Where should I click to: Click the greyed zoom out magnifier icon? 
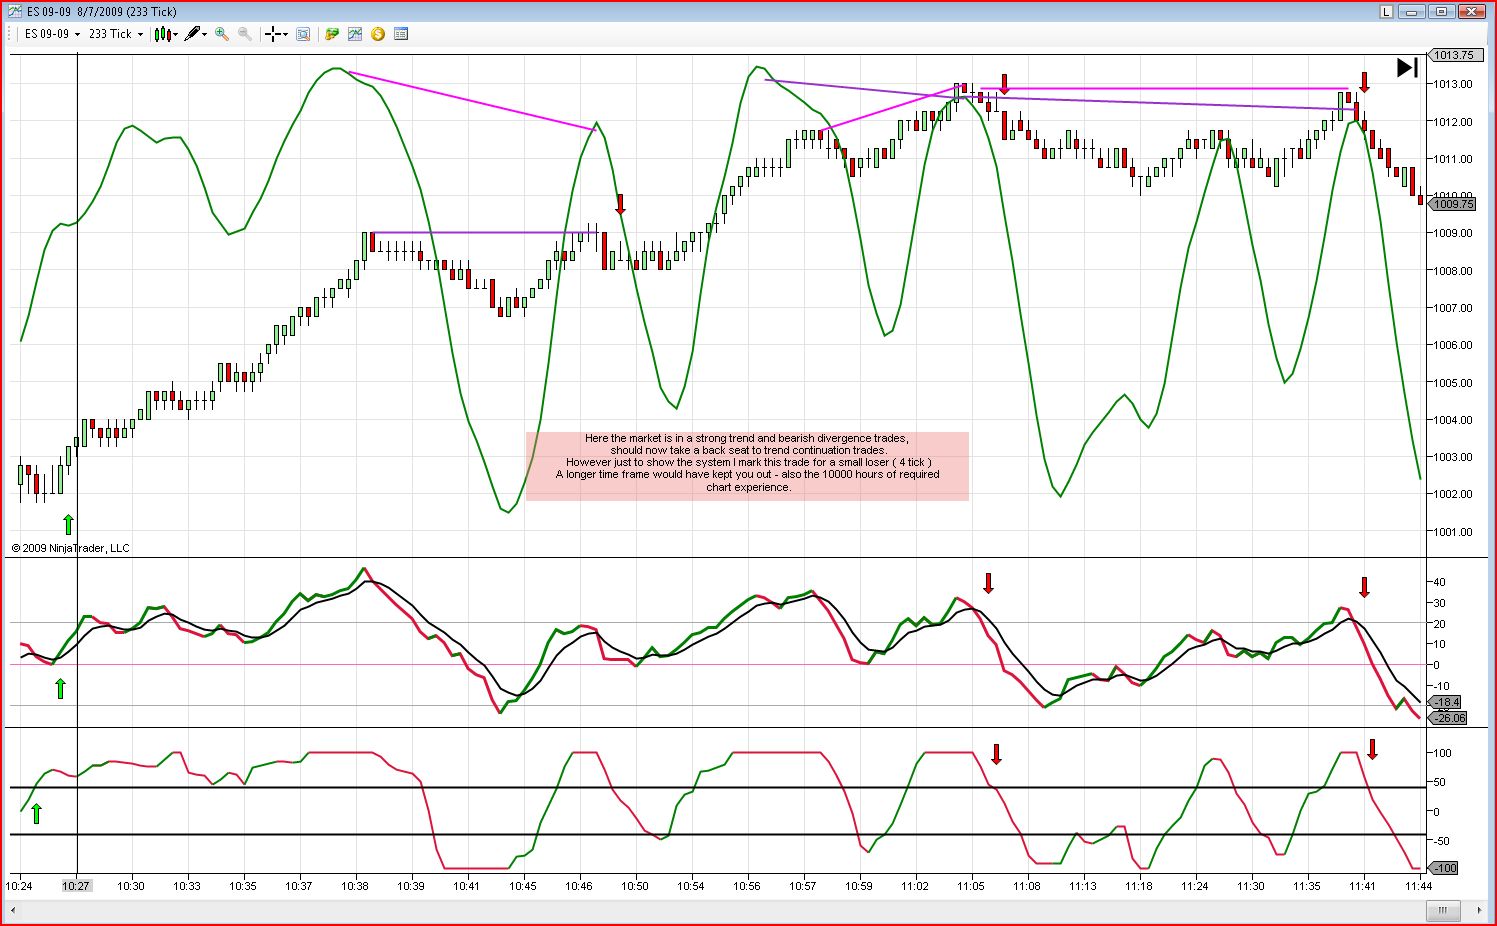[245, 34]
